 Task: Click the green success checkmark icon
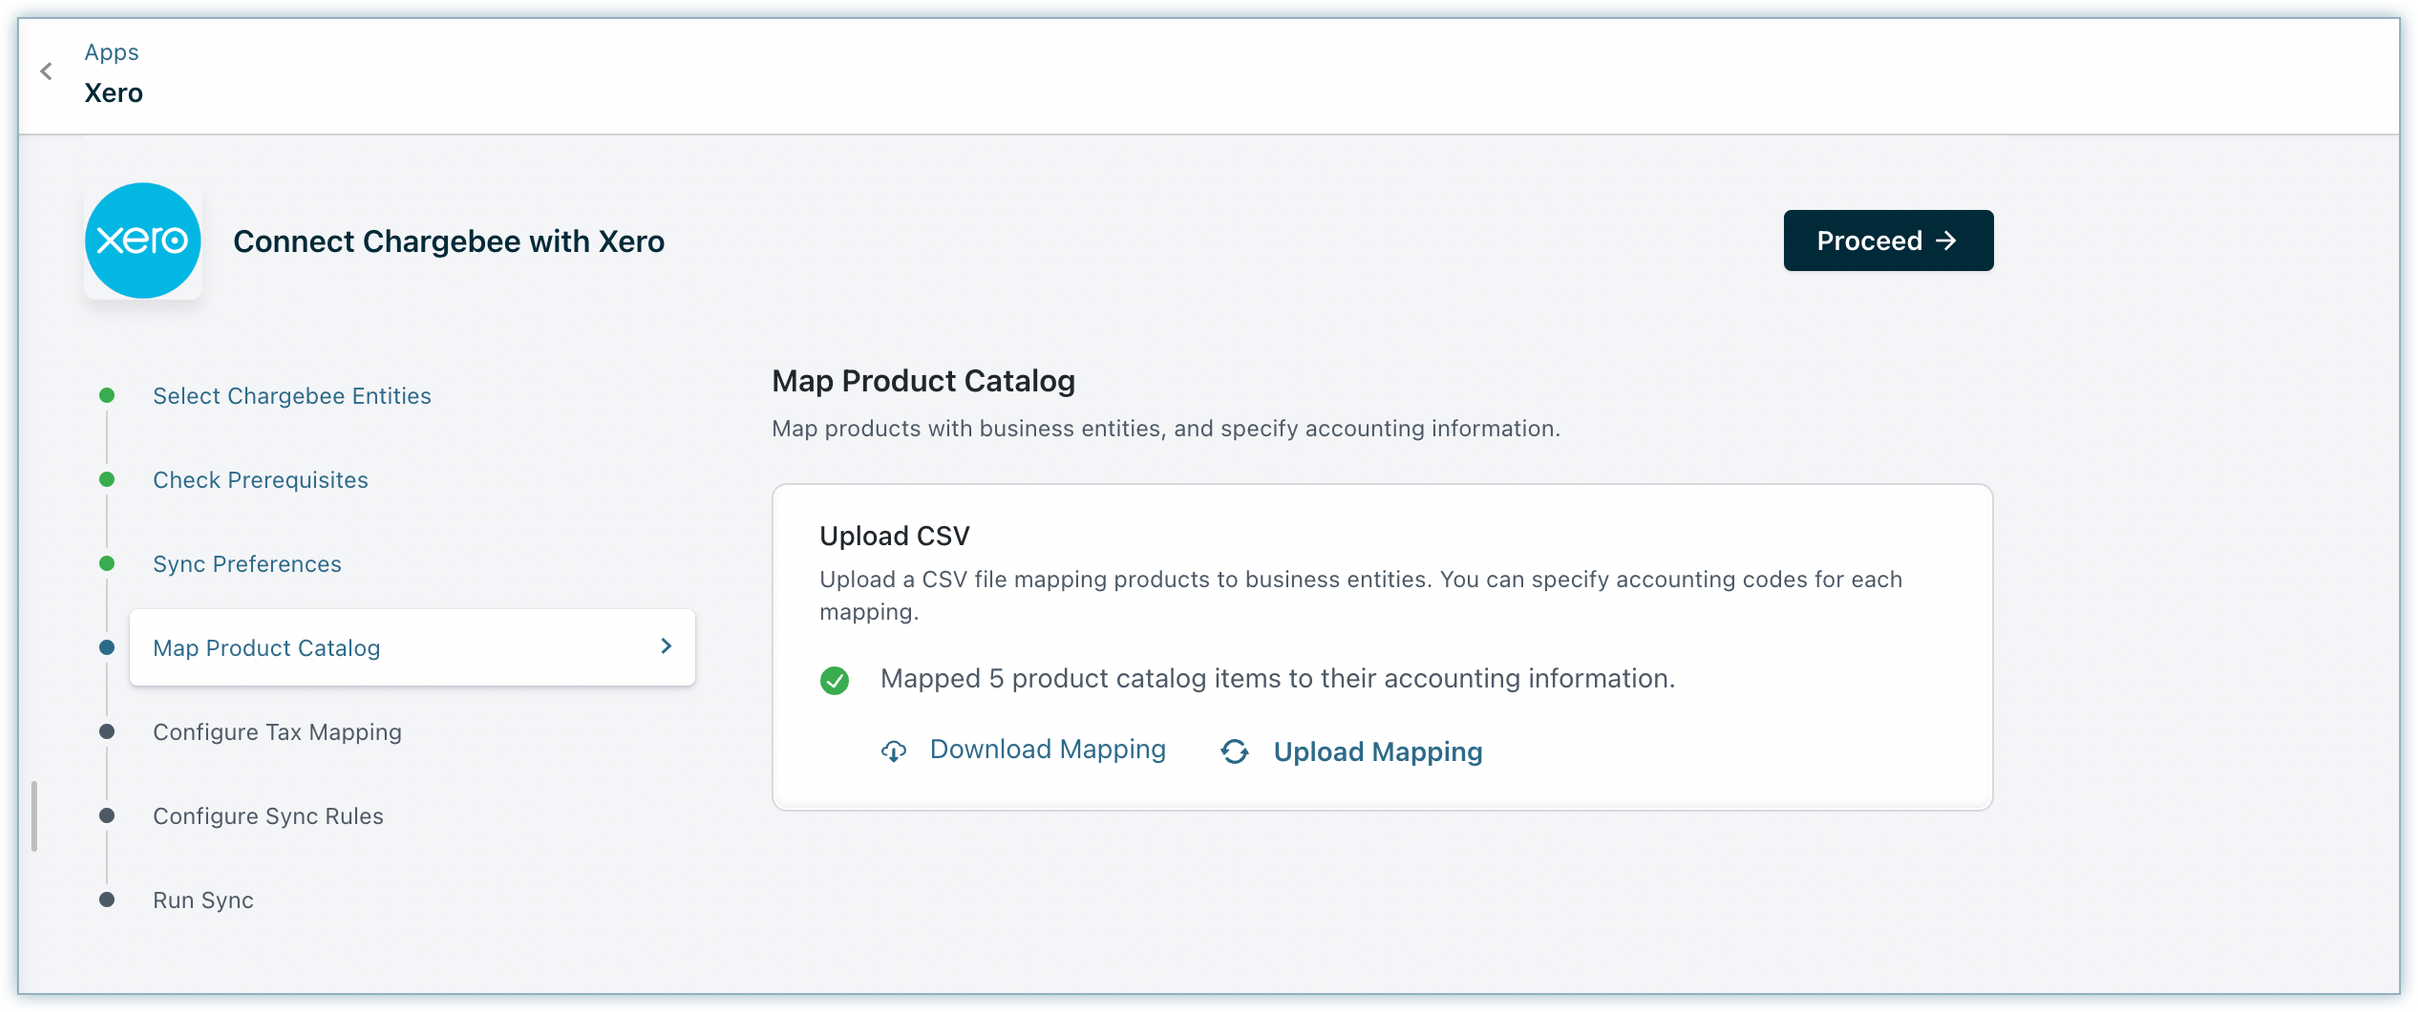tap(834, 680)
